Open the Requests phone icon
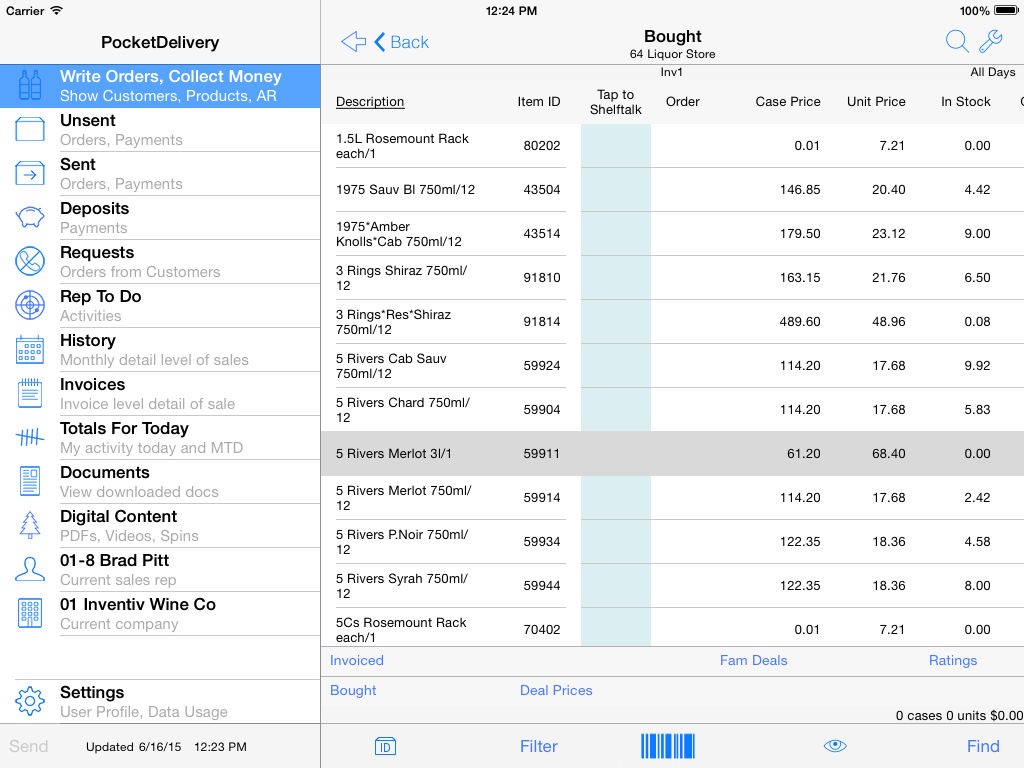 point(30,261)
